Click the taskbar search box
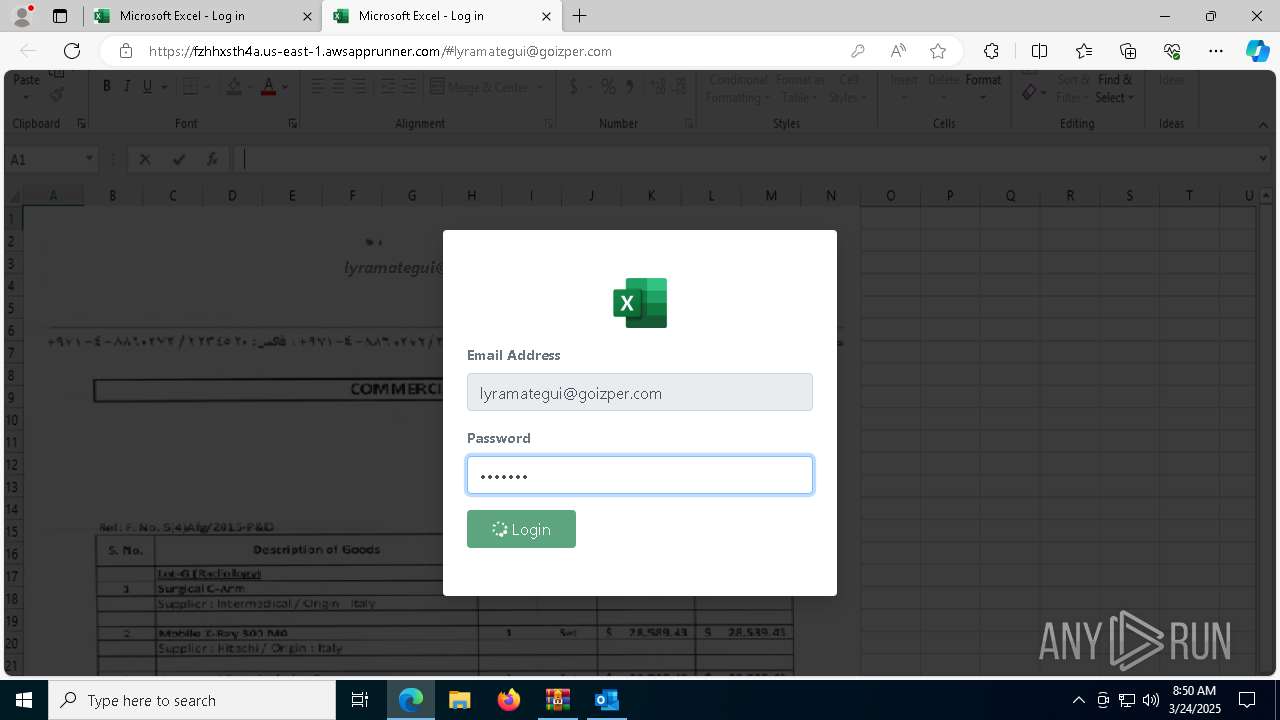The width and height of the screenshot is (1280, 720). click(192, 700)
